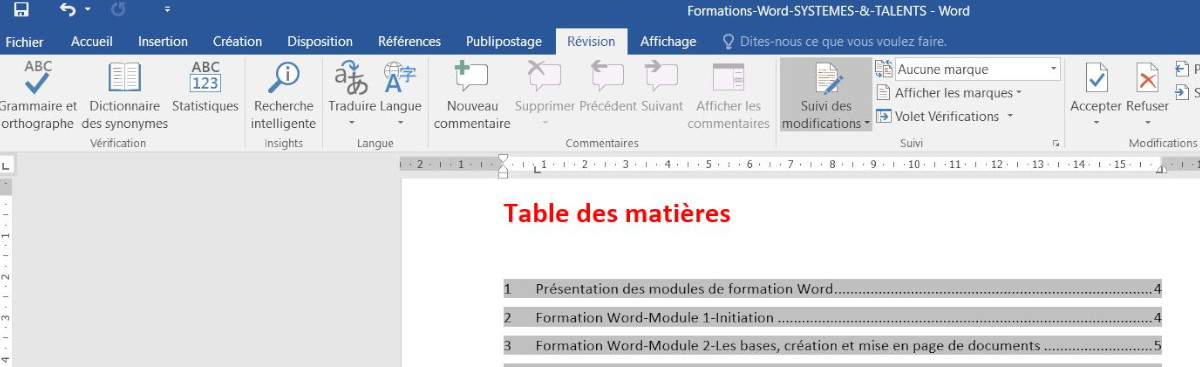
Task: Open the Fichier menu
Action: (x=24, y=42)
